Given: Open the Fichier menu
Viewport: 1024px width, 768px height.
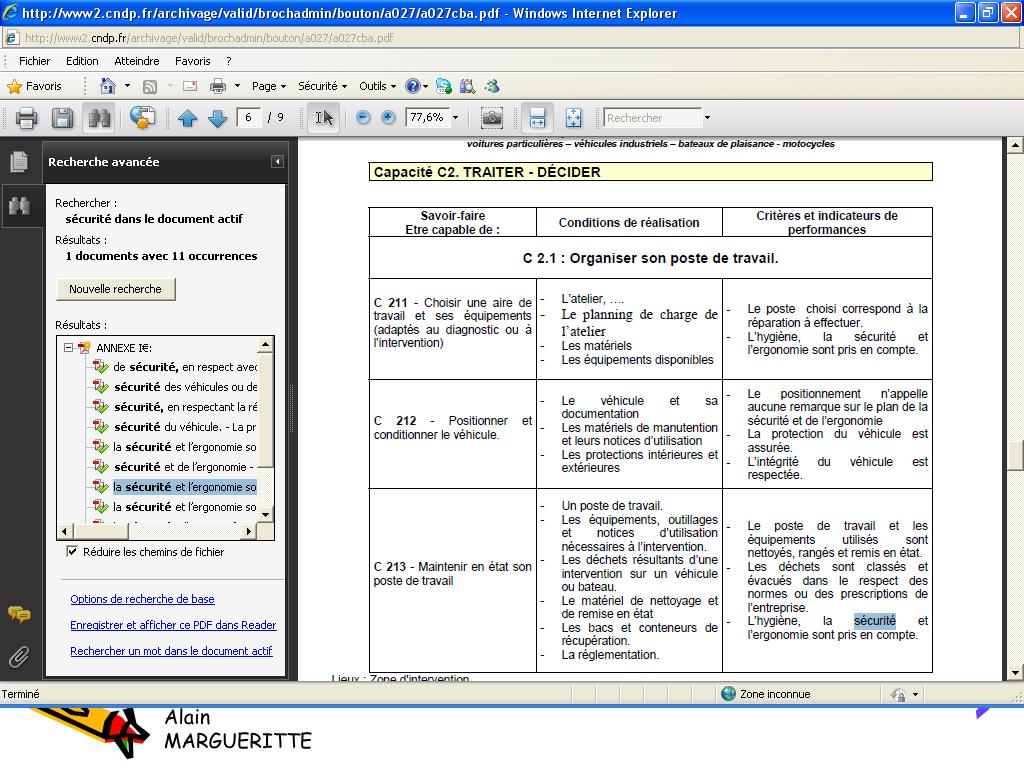Looking at the screenshot, I should point(35,61).
